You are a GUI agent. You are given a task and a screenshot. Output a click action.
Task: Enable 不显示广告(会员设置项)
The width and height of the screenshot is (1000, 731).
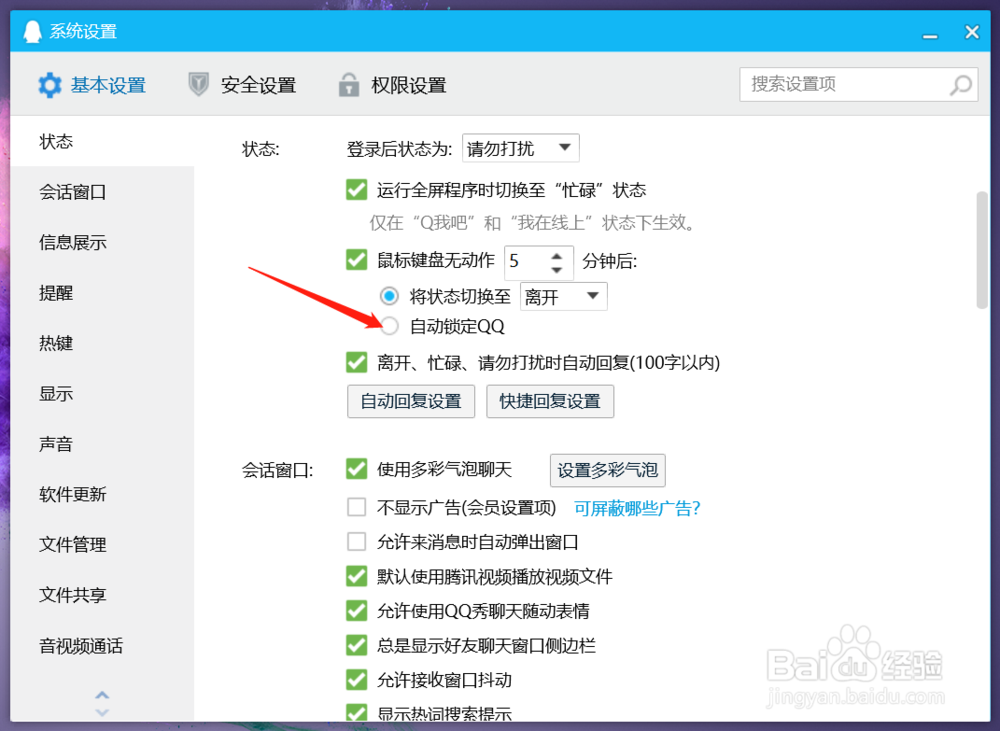click(356, 507)
